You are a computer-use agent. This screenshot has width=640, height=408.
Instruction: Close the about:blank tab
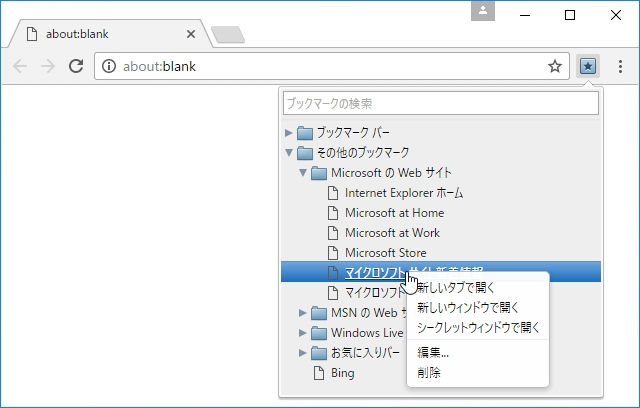point(191,34)
